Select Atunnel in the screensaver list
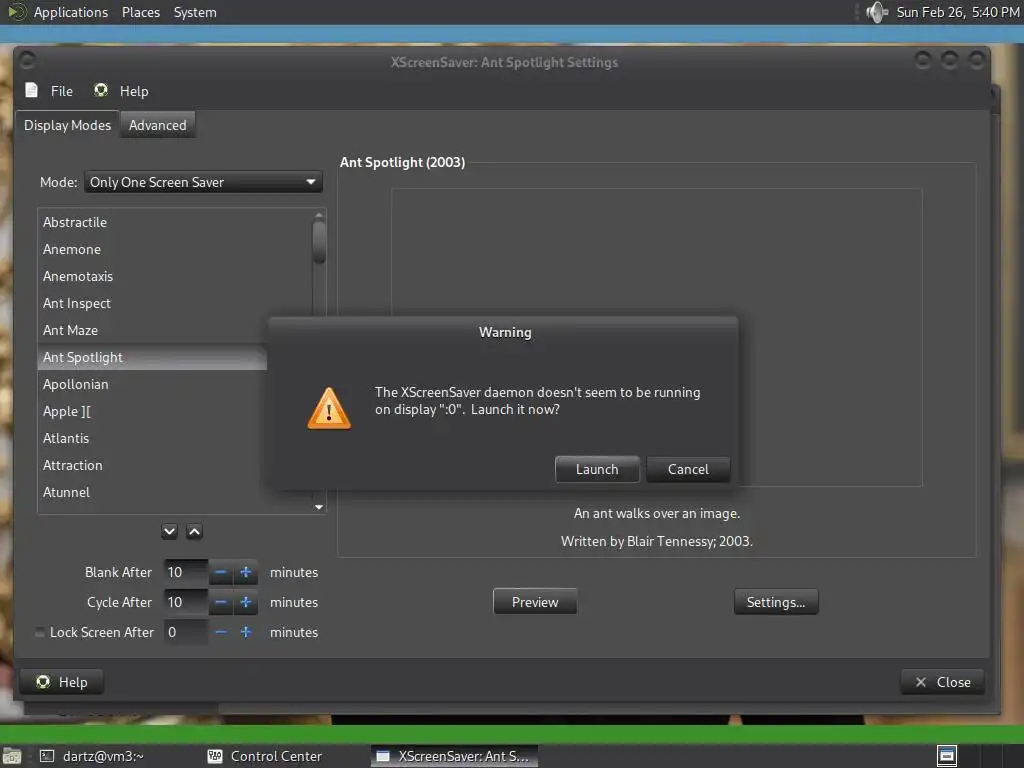 (152, 492)
